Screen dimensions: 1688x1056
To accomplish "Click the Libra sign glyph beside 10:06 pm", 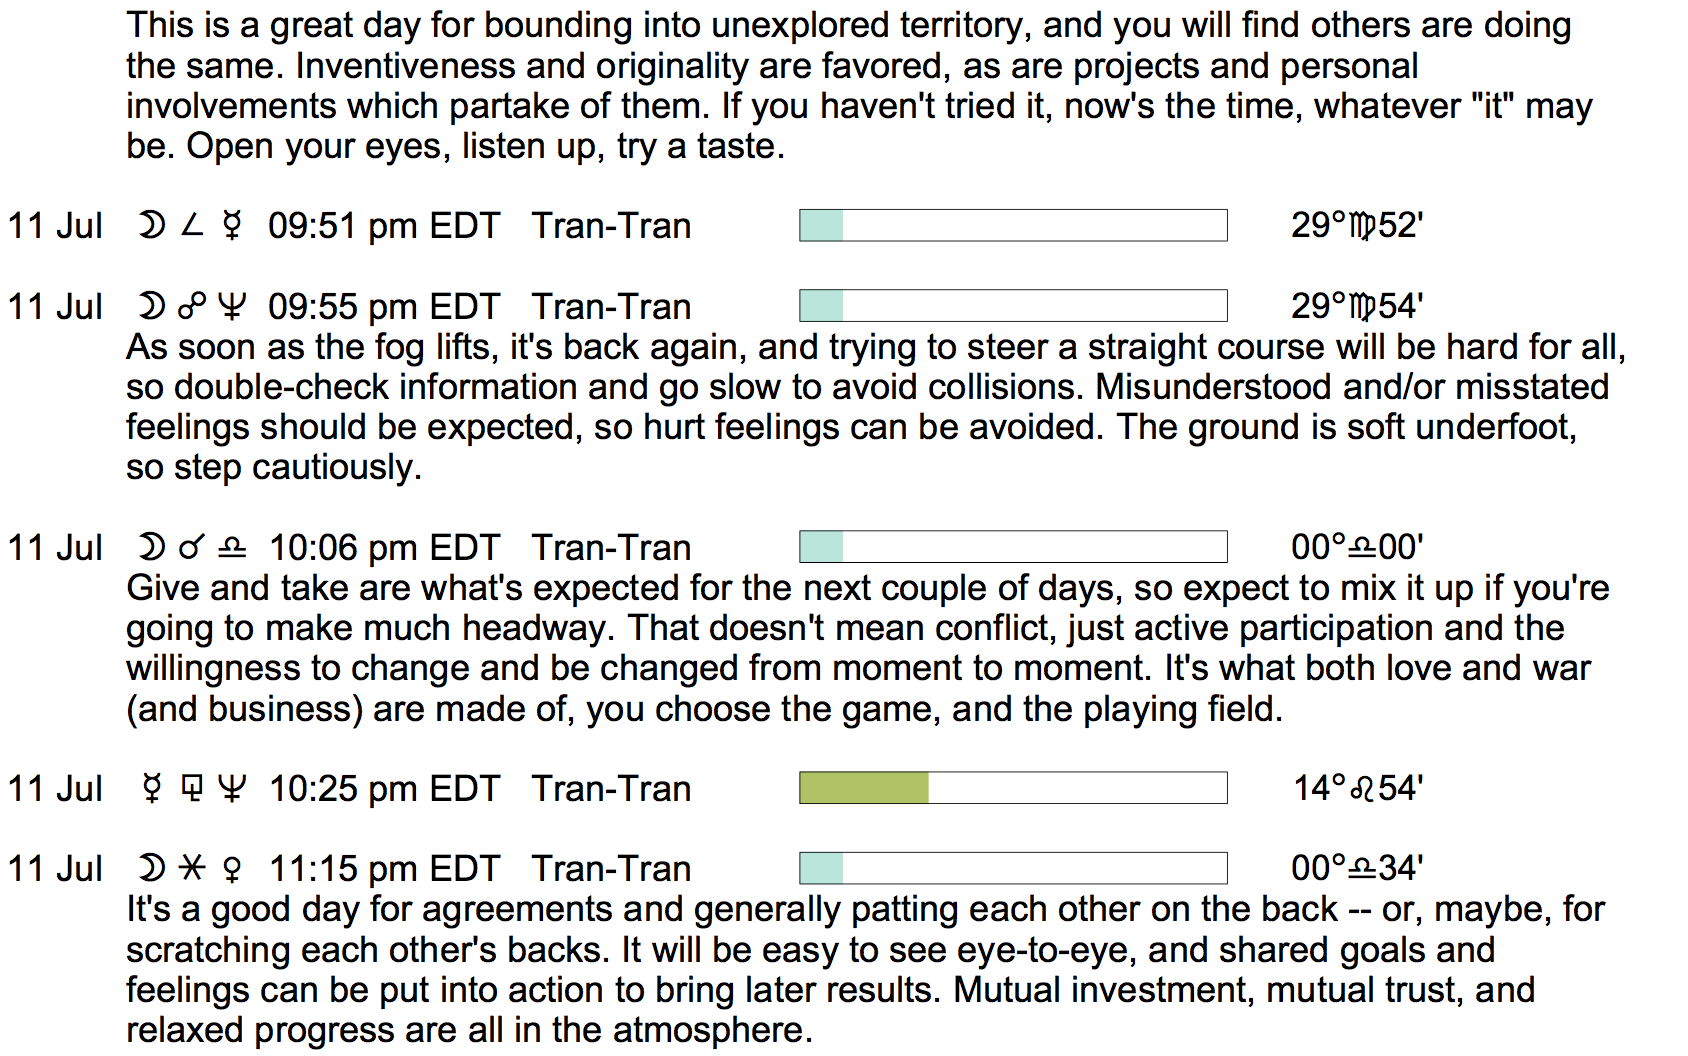I will click(232, 548).
